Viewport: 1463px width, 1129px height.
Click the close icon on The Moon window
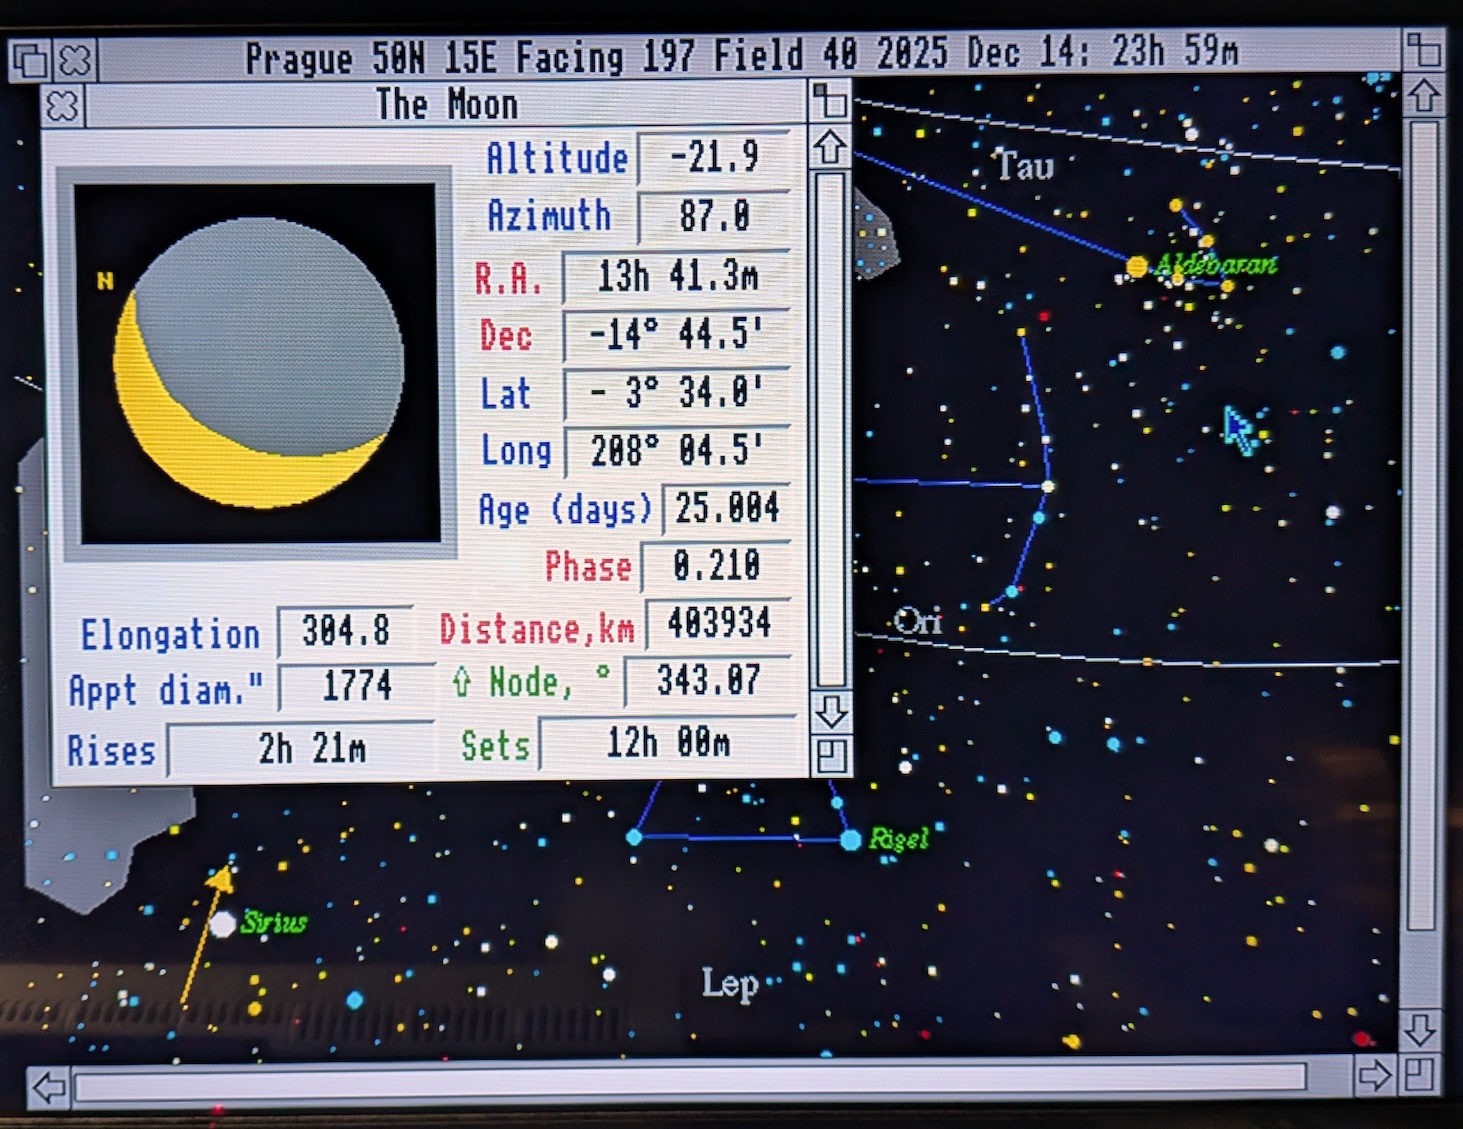pos(62,105)
